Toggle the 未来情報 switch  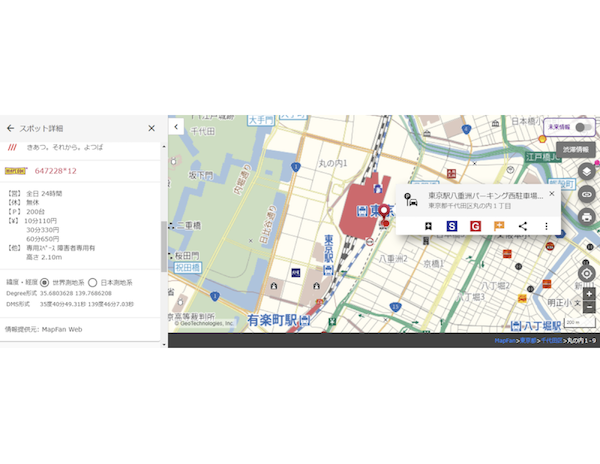click(584, 127)
